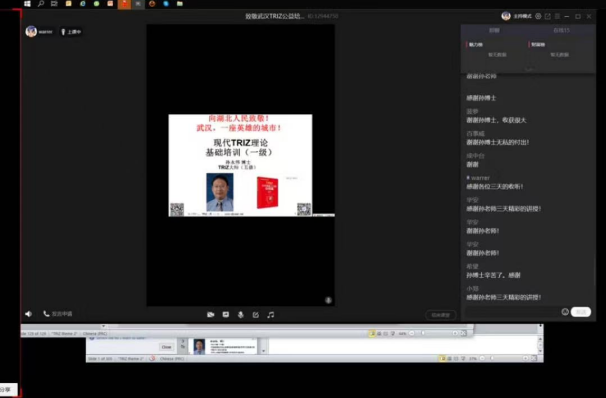This screenshot has width=606, height=398.
Task: Switch to the discussion tab
Action: pyautogui.click(x=494, y=30)
